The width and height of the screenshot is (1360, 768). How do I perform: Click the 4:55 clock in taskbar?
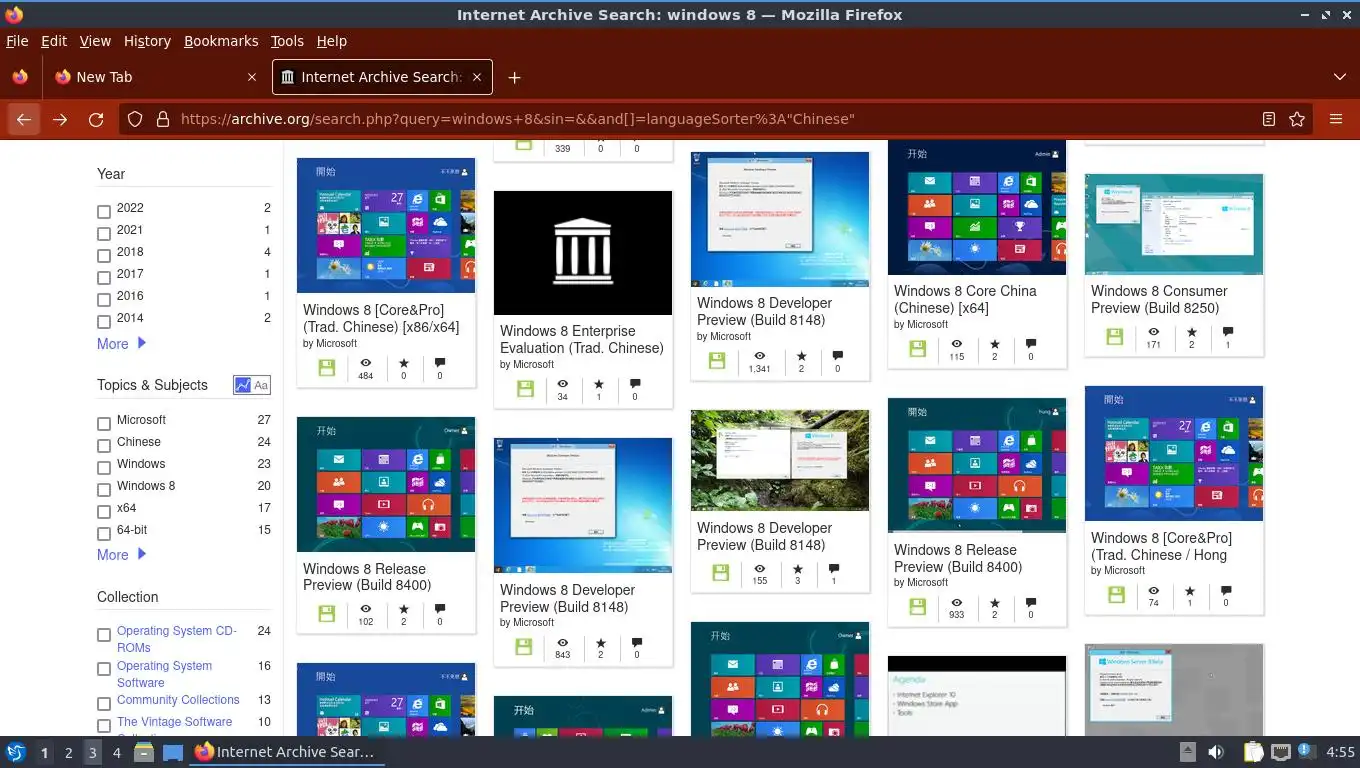pyautogui.click(x=1340, y=752)
